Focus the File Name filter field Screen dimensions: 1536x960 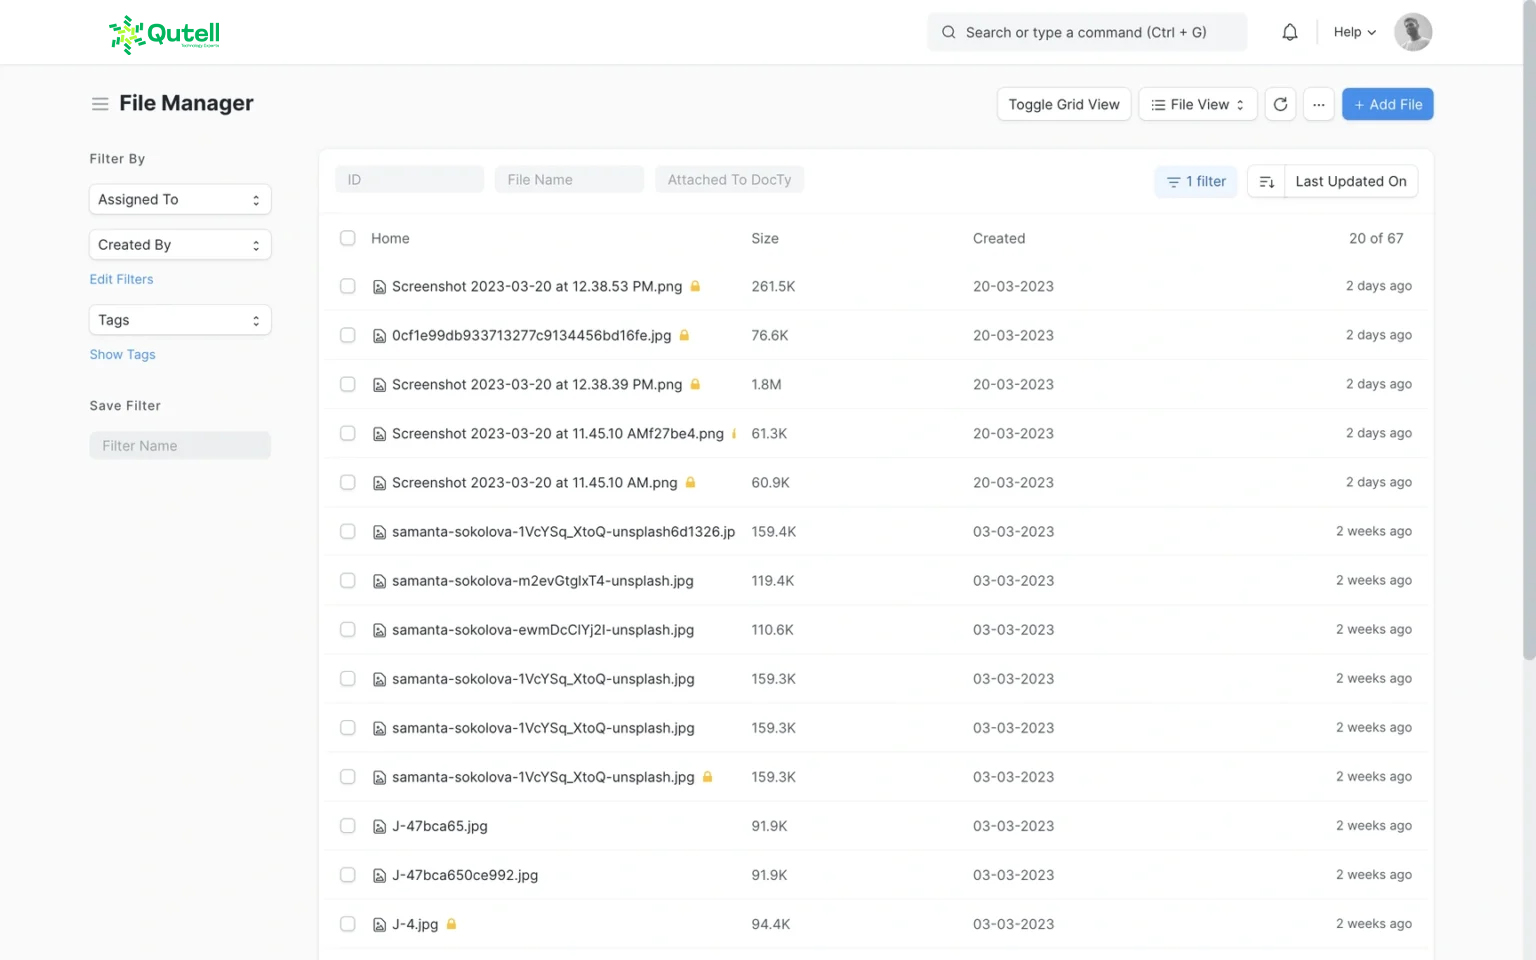[569, 180]
